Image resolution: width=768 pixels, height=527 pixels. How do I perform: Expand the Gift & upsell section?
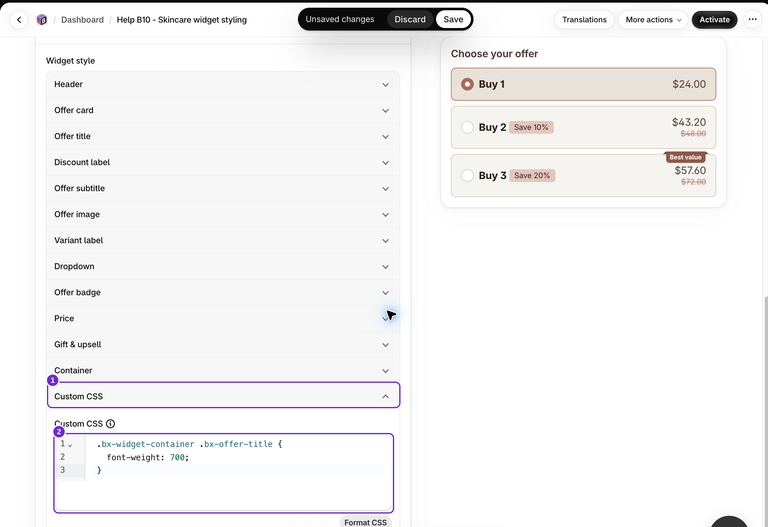[223, 344]
